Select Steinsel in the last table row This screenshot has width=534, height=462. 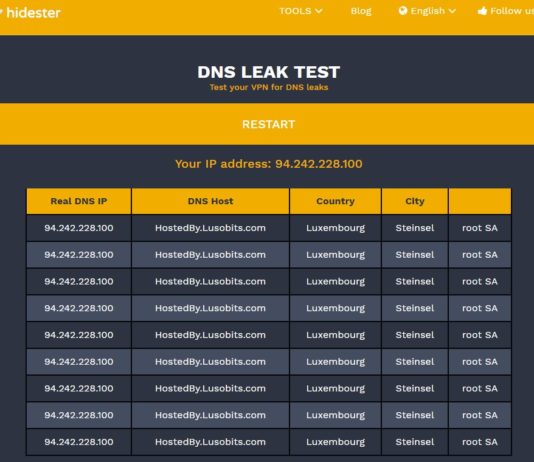(415, 442)
